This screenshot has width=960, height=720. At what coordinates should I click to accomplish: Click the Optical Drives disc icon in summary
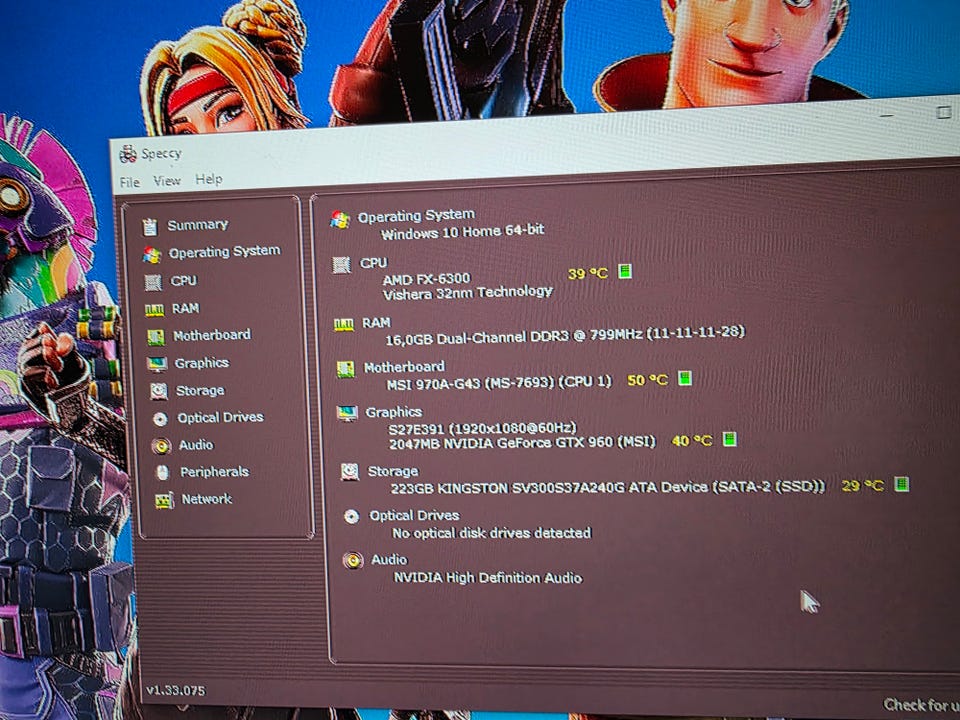coord(351,517)
